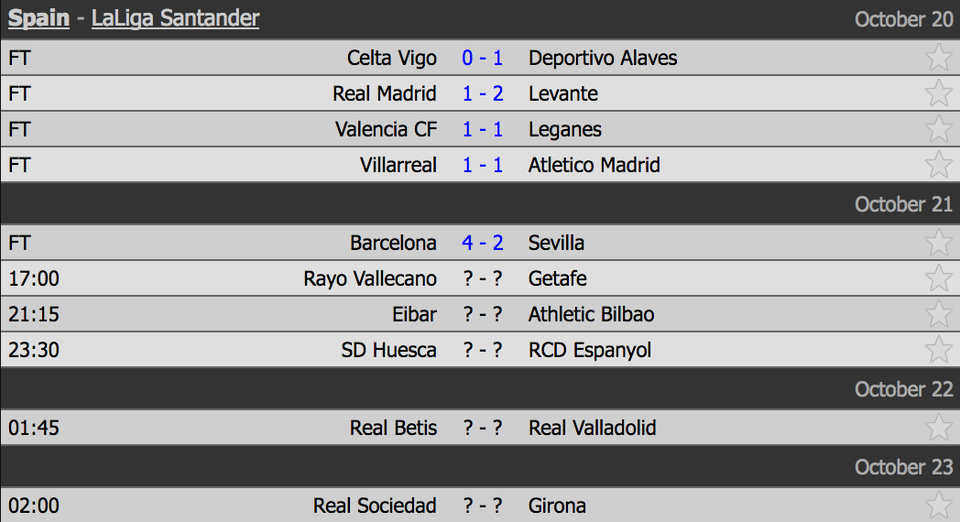The height and width of the screenshot is (522, 960).
Task: Open the LaLiga Santander league link
Action: pos(176,18)
